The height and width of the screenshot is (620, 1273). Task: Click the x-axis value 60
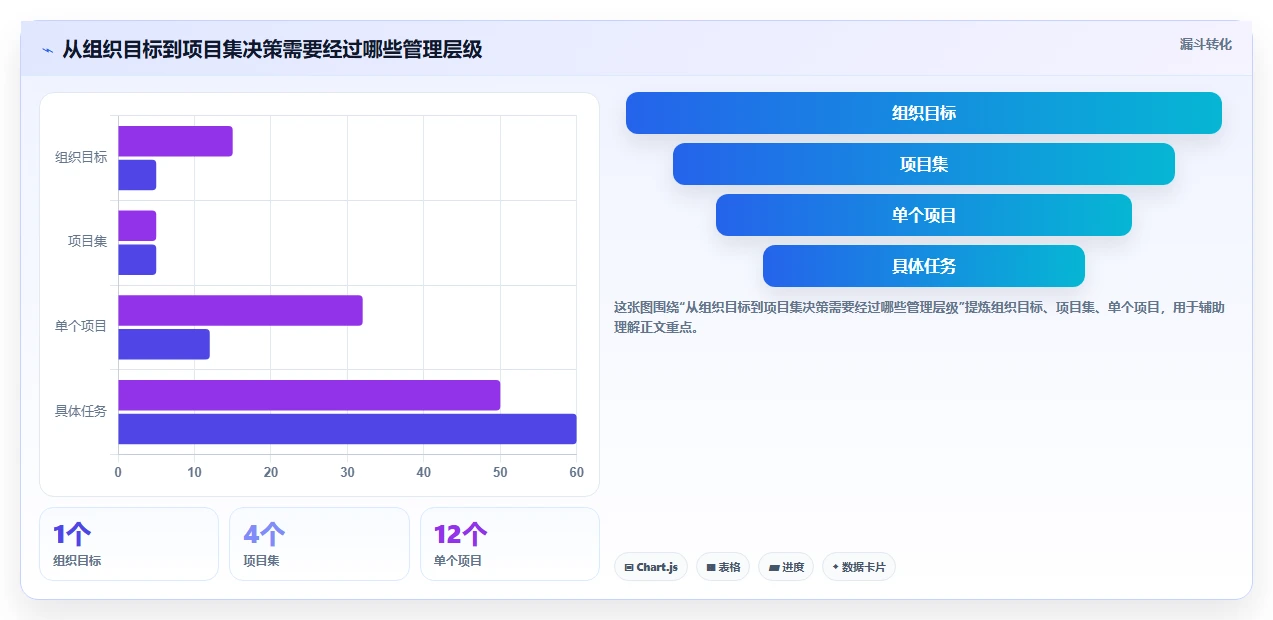point(576,472)
